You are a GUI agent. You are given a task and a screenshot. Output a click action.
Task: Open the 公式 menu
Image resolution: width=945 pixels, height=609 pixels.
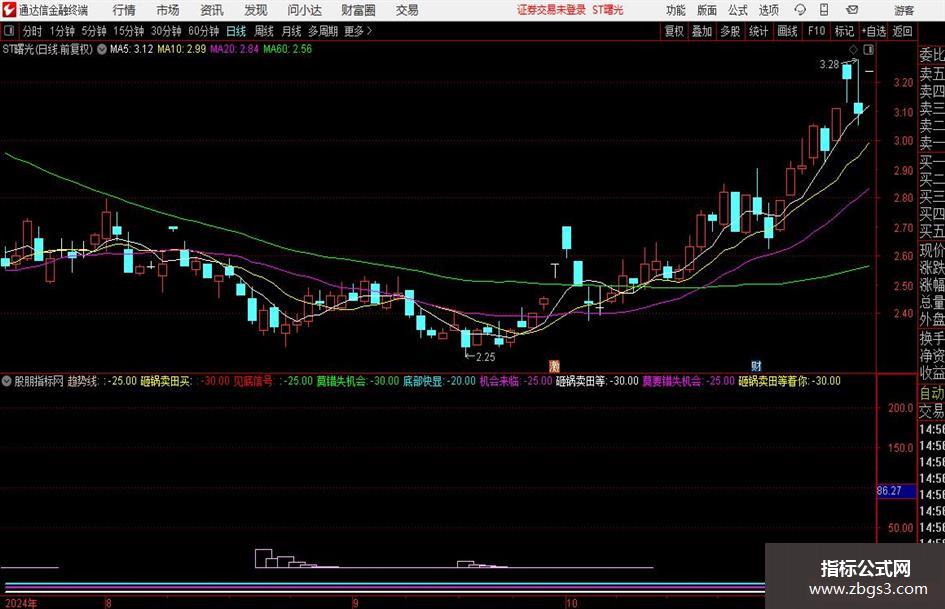[738, 10]
